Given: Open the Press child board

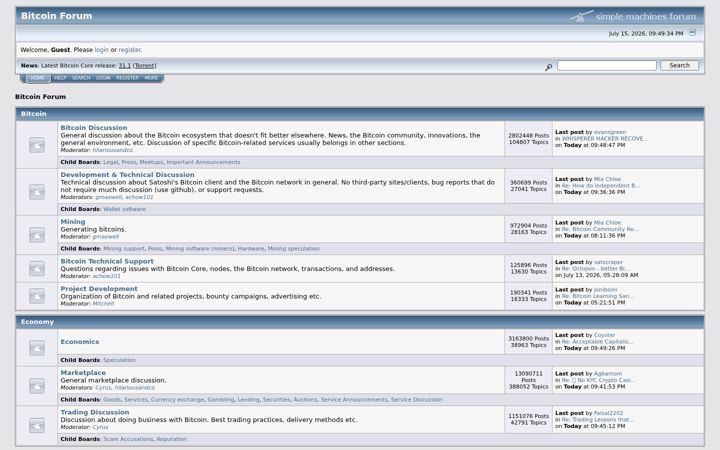Looking at the screenshot, I should pyautogui.click(x=129, y=162).
